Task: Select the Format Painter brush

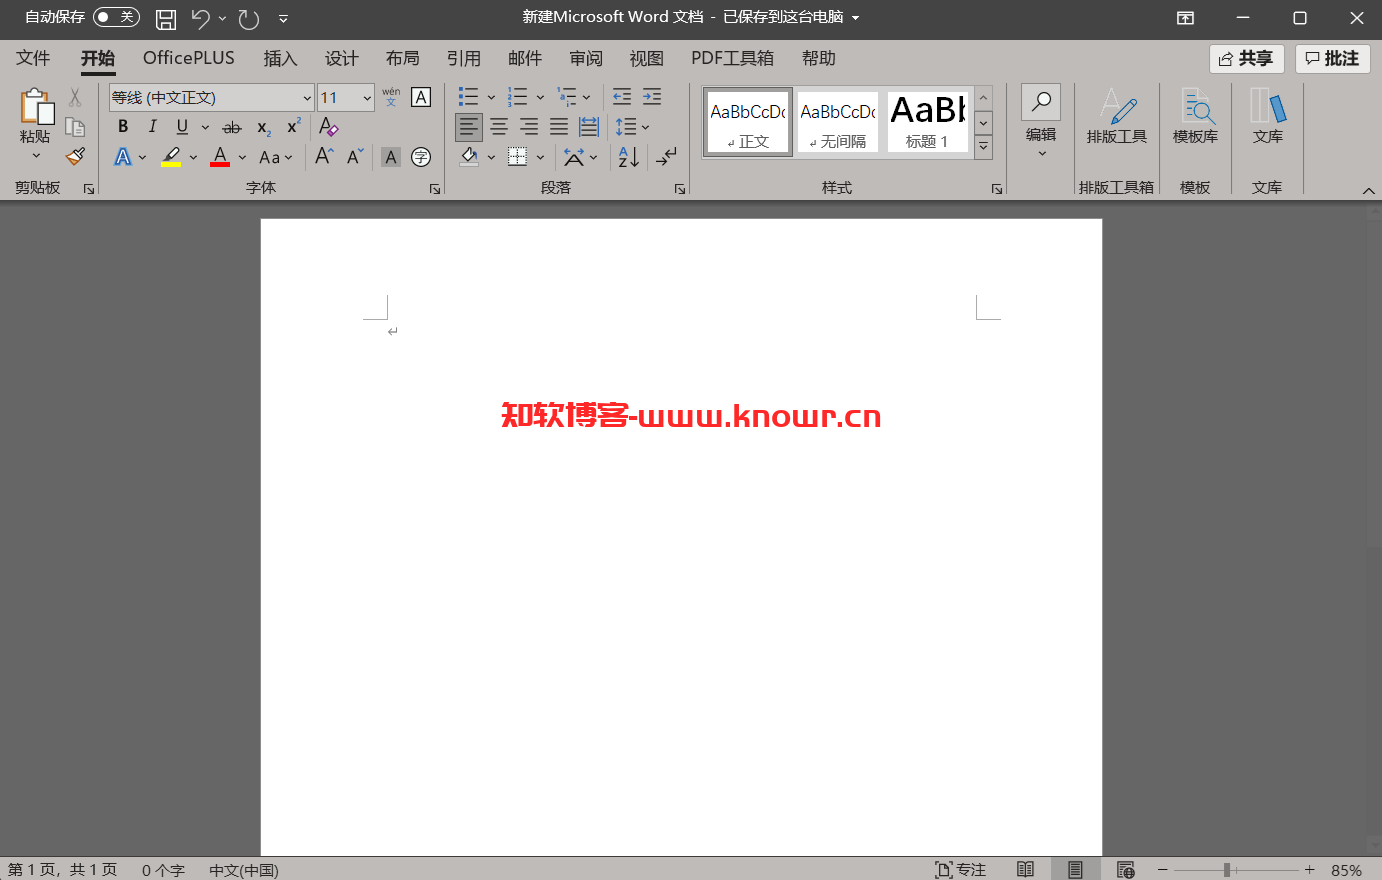Action: coord(75,156)
